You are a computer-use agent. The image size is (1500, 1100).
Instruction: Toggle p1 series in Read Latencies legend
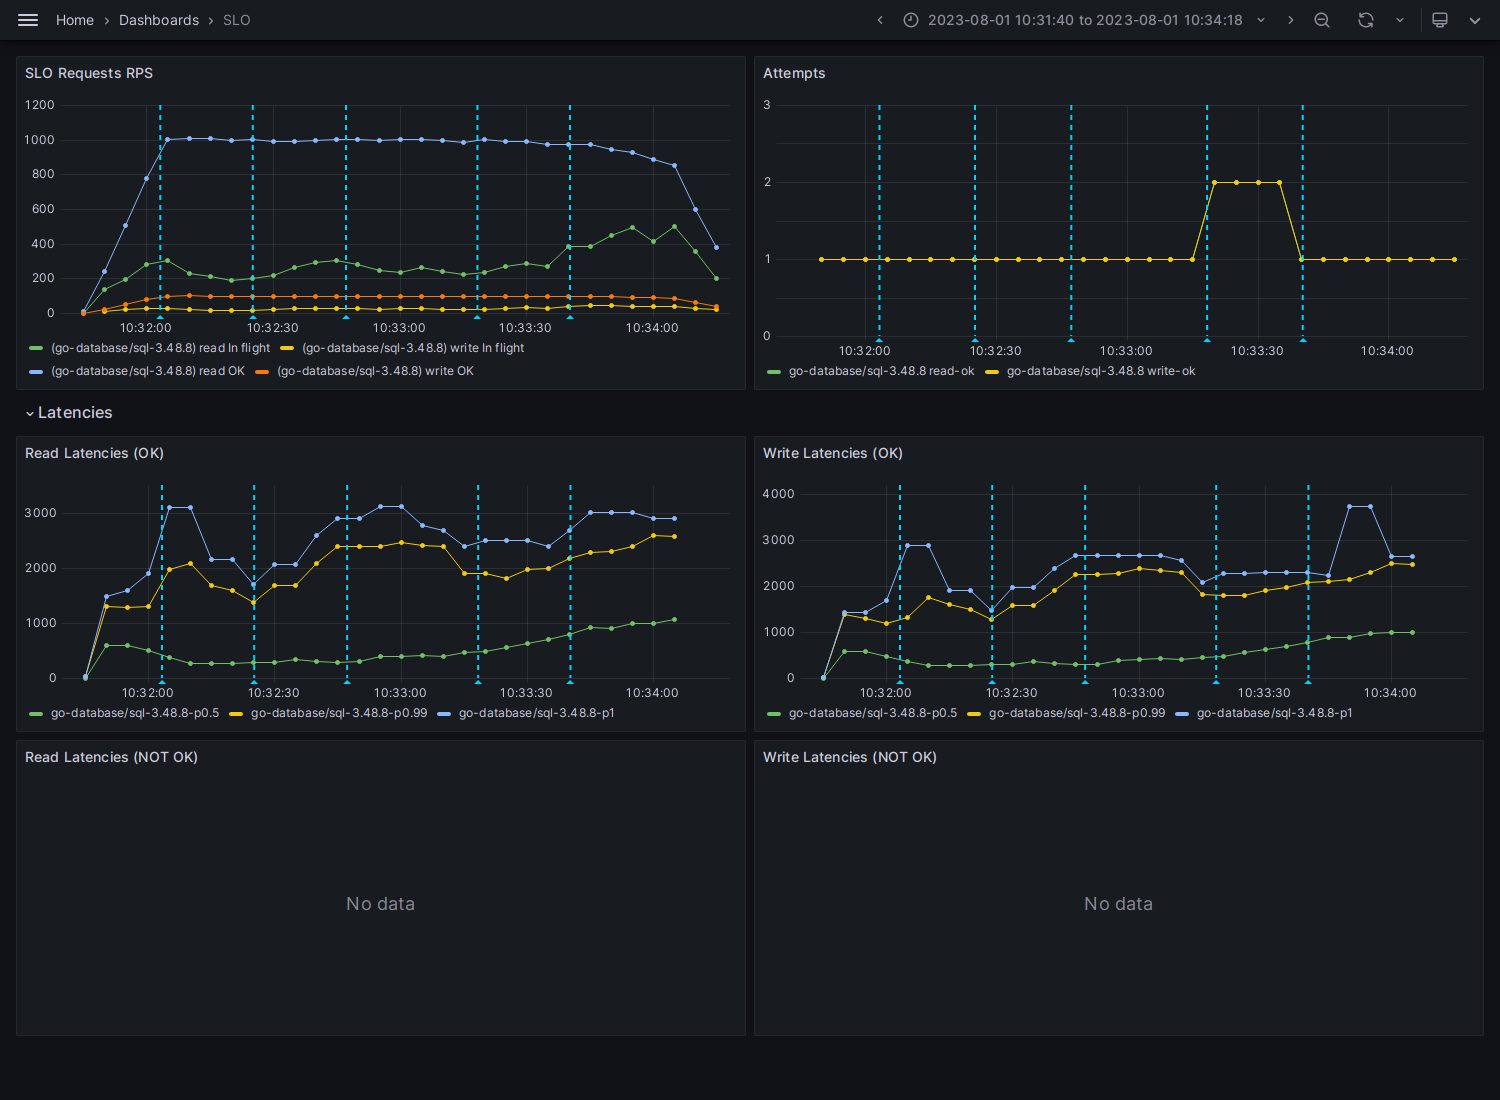537,713
